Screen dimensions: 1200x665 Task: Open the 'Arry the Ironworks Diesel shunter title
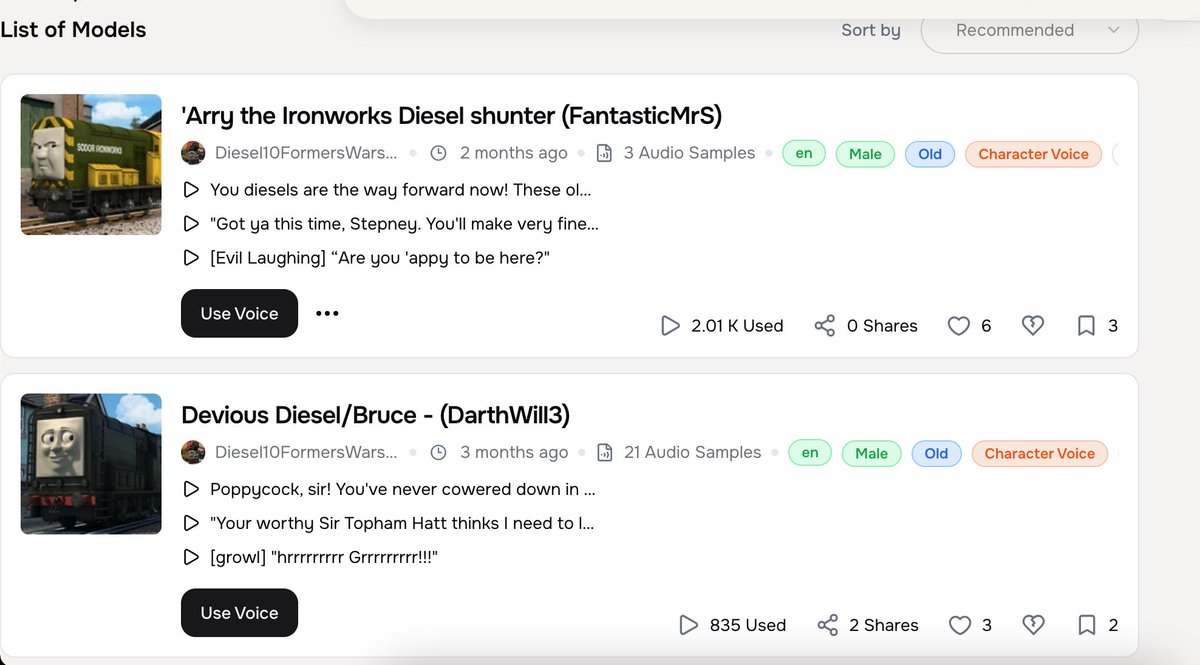point(451,116)
